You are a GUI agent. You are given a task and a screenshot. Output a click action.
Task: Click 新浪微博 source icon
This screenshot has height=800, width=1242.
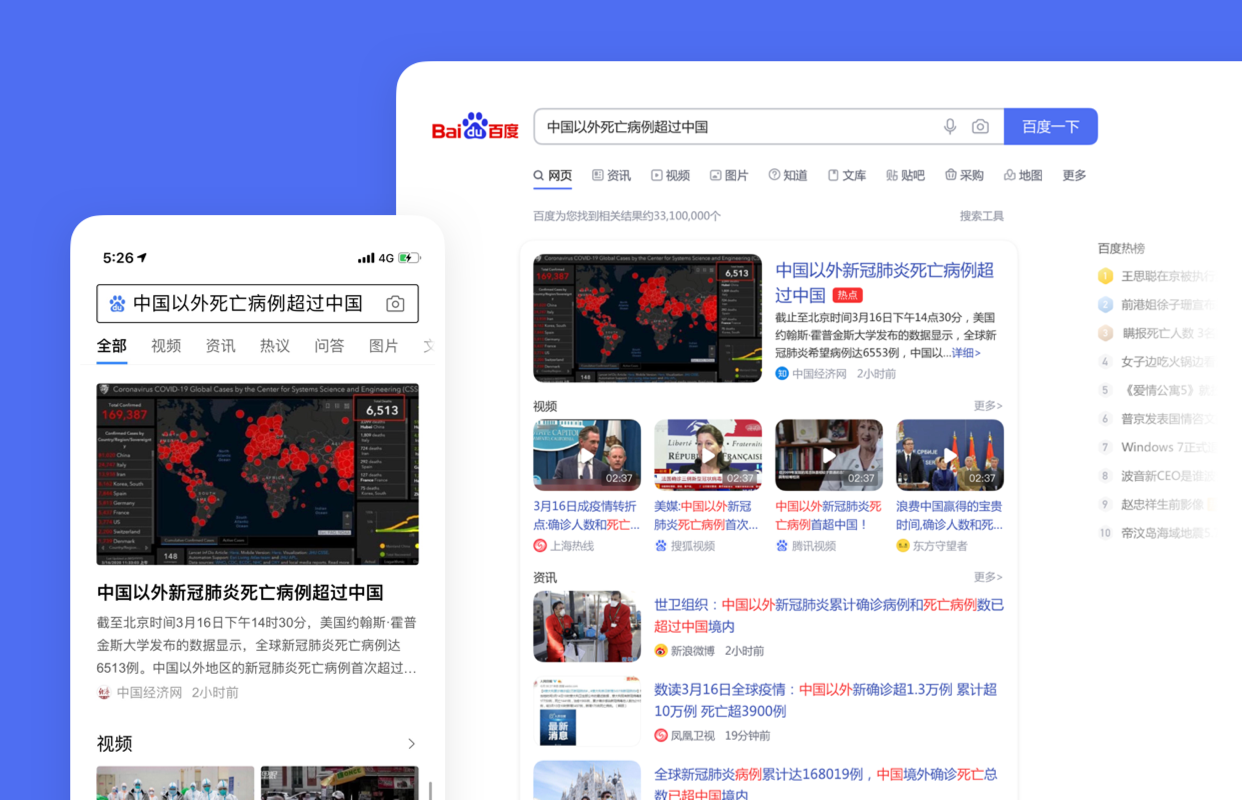pyautogui.click(x=661, y=651)
